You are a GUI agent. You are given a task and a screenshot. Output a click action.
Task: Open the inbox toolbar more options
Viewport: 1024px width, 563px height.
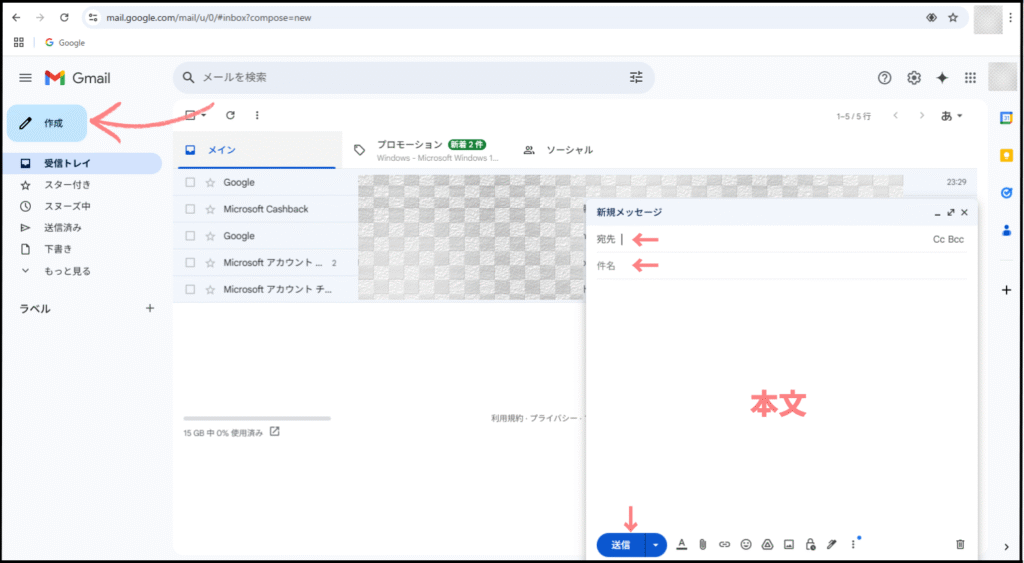(x=257, y=116)
